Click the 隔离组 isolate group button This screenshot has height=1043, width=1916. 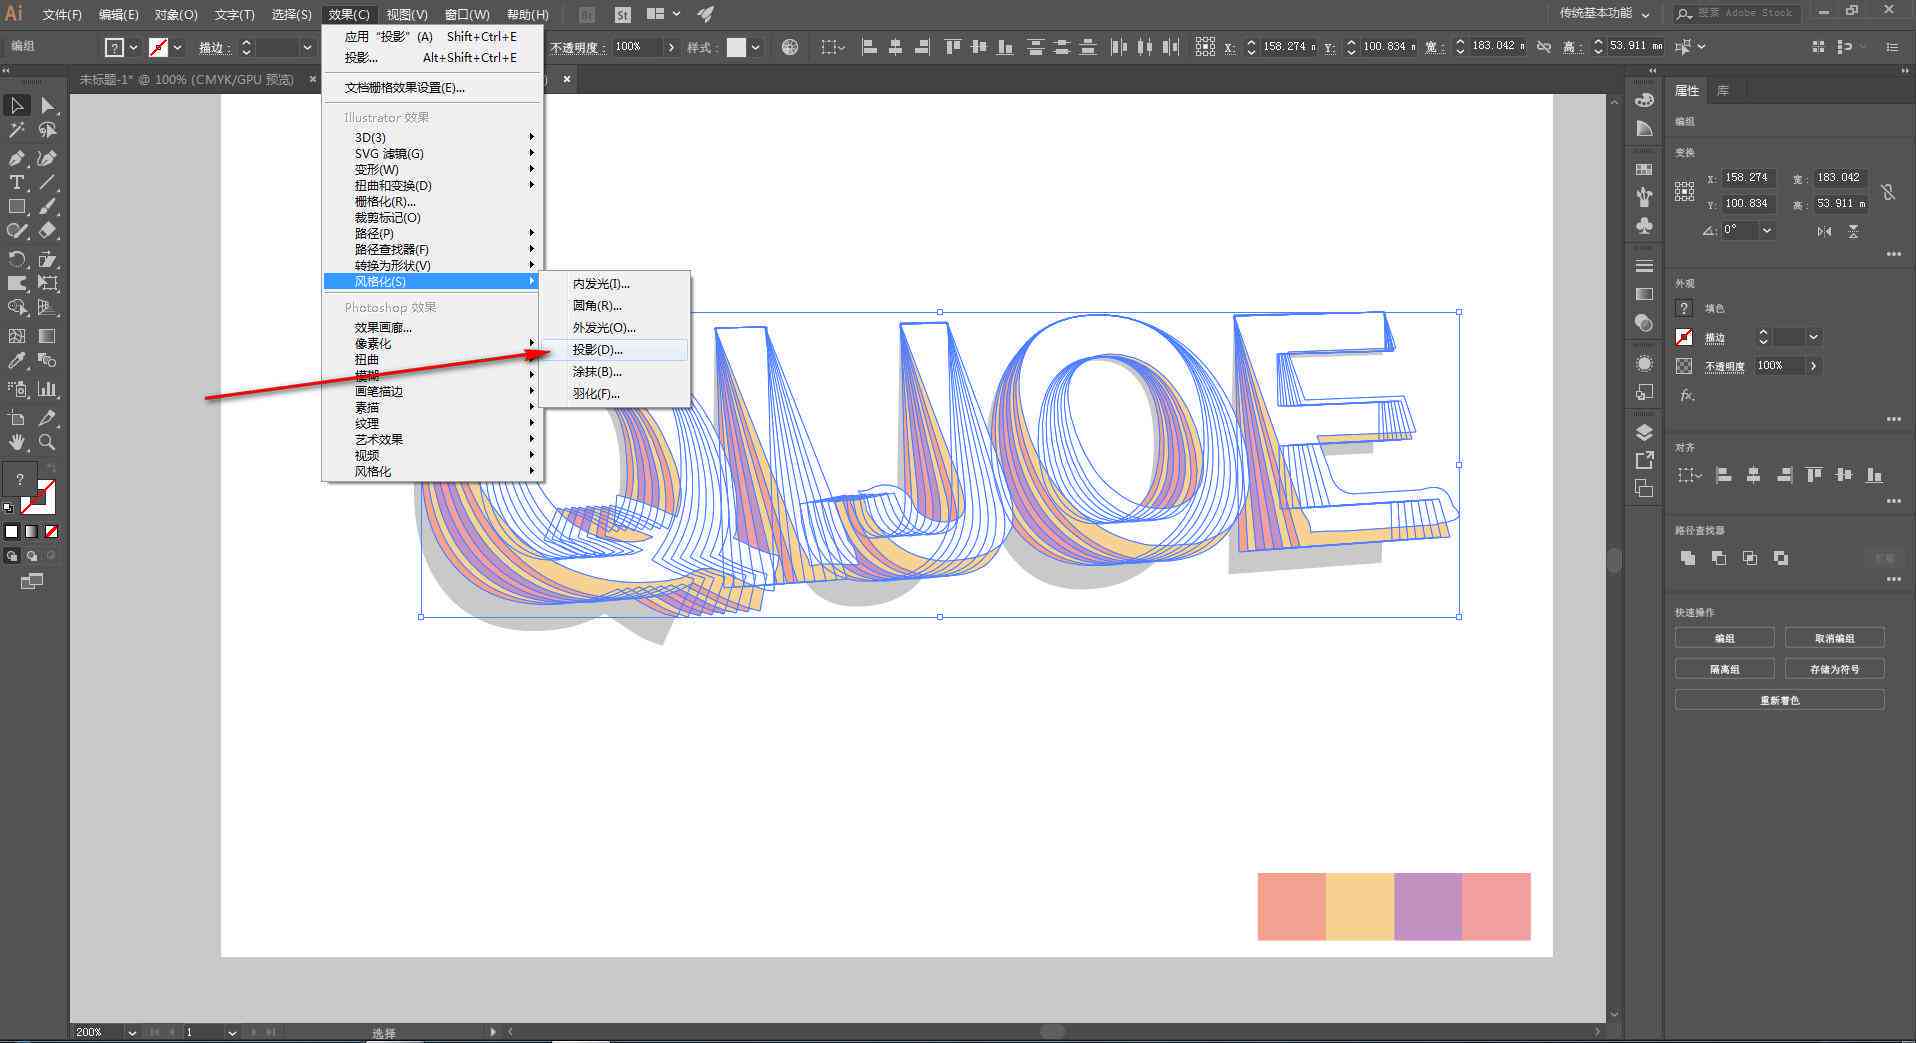(1725, 669)
